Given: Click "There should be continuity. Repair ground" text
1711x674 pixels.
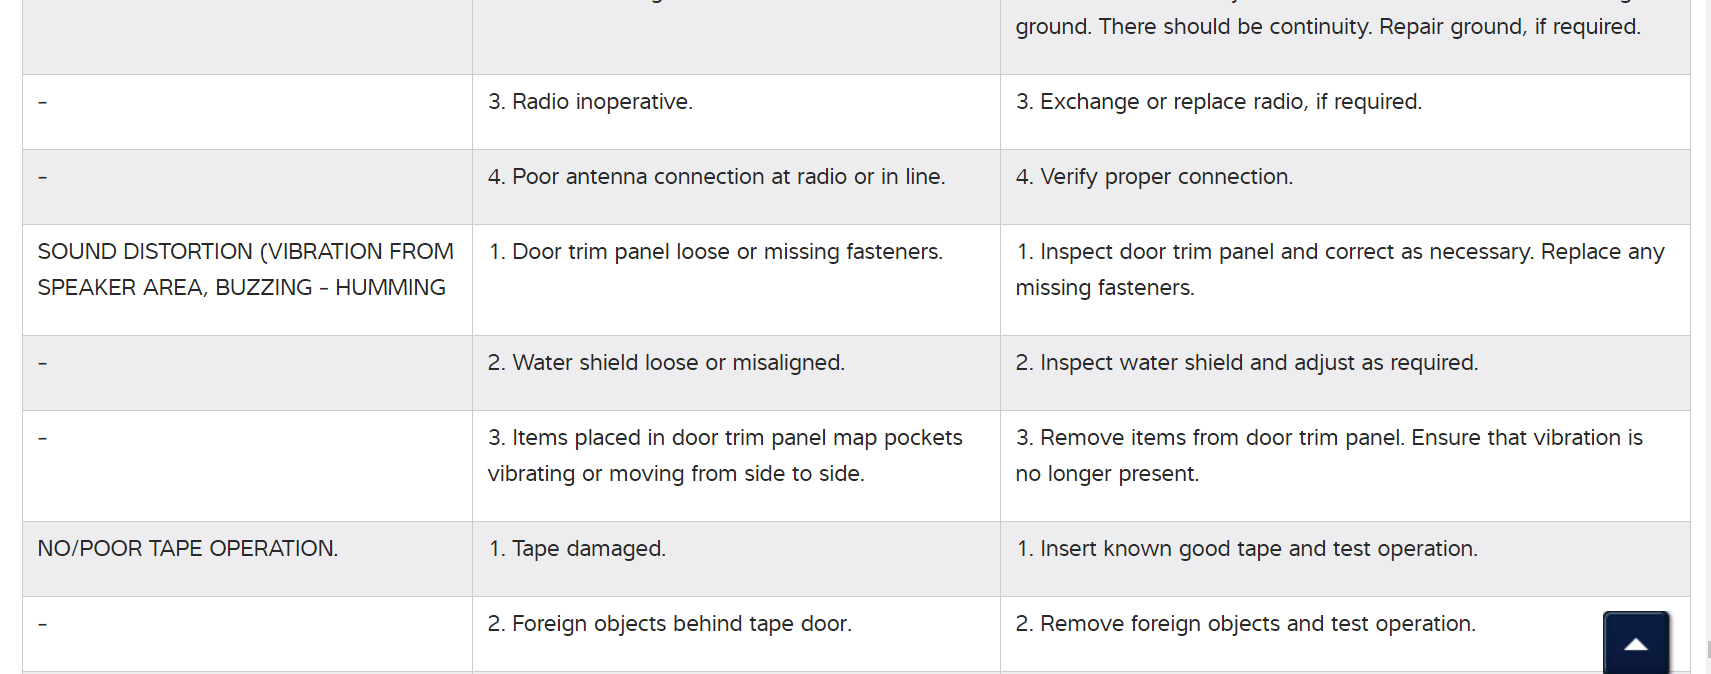Looking at the screenshot, I should coord(1328,27).
